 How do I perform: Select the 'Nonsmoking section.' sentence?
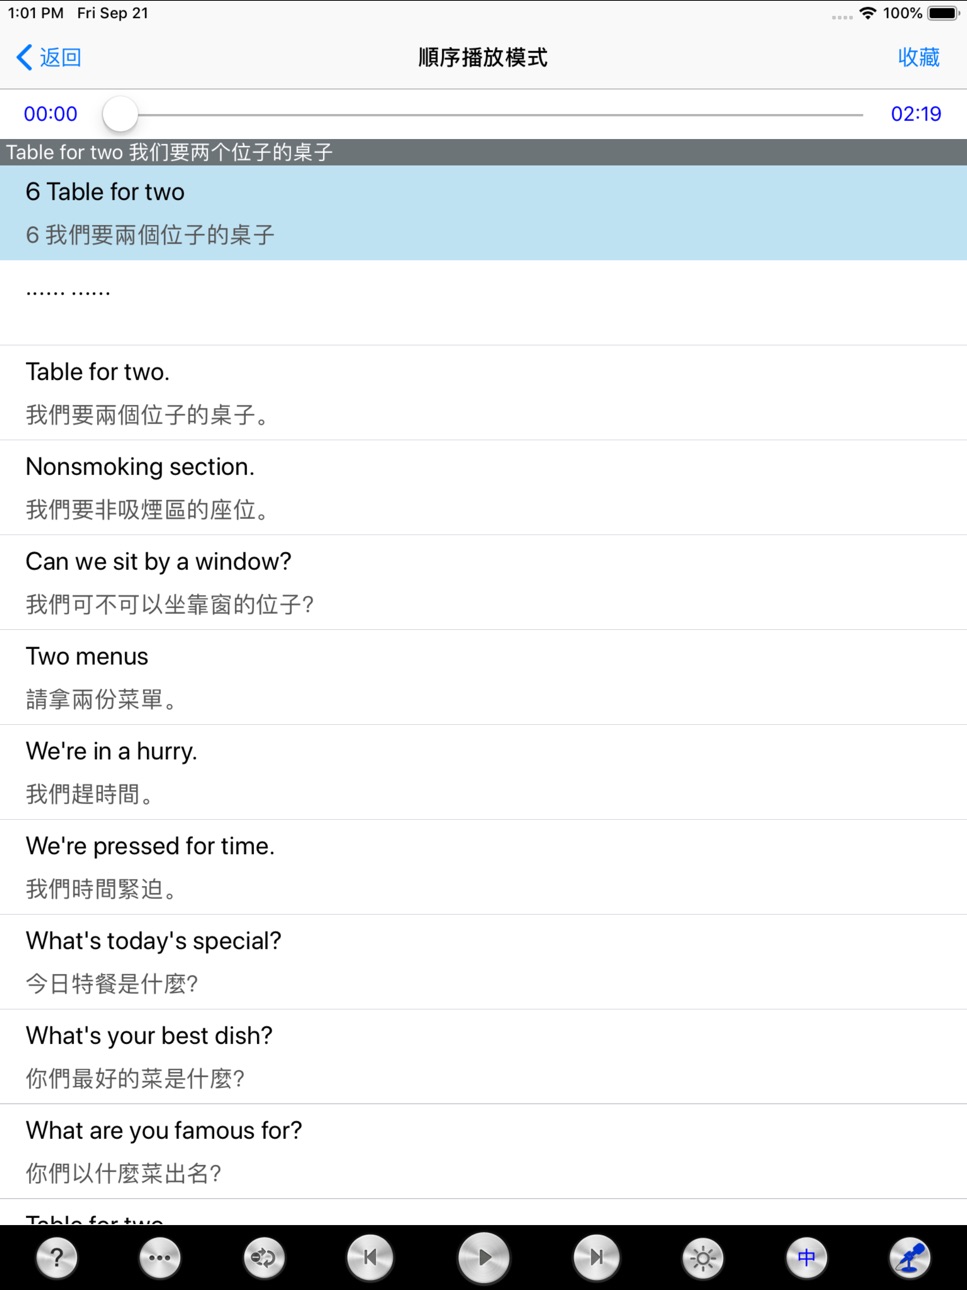coord(483,488)
